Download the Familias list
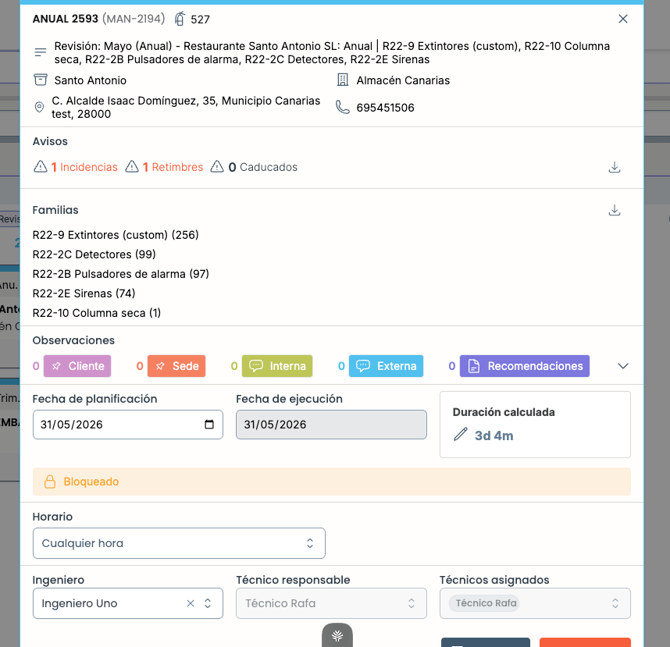670x647 pixels. (x=614, y=210)
